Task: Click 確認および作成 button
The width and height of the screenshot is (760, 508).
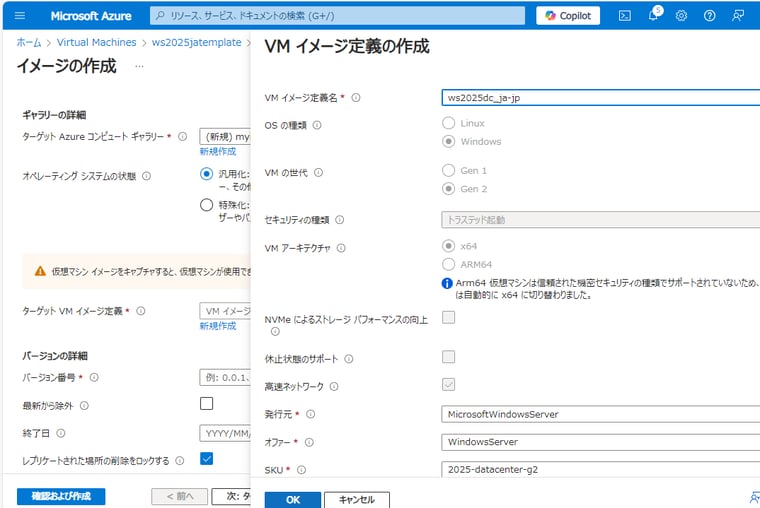Action: pyautogui.click(x=61, y=496)
